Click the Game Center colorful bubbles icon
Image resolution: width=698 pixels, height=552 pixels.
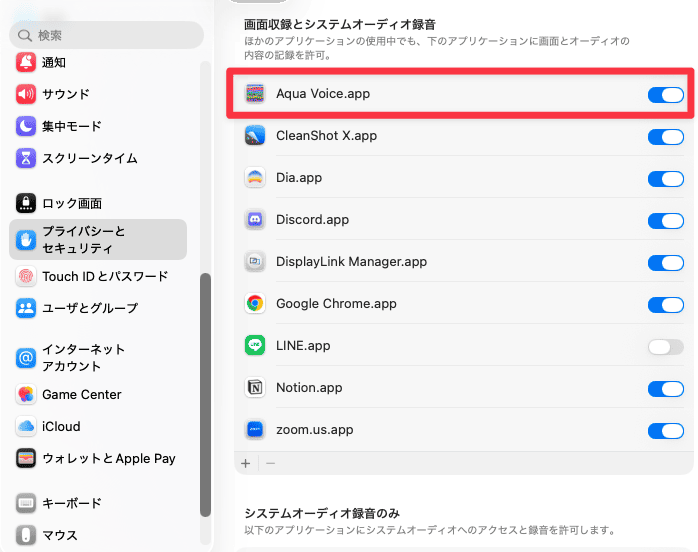tap(26, 394)
